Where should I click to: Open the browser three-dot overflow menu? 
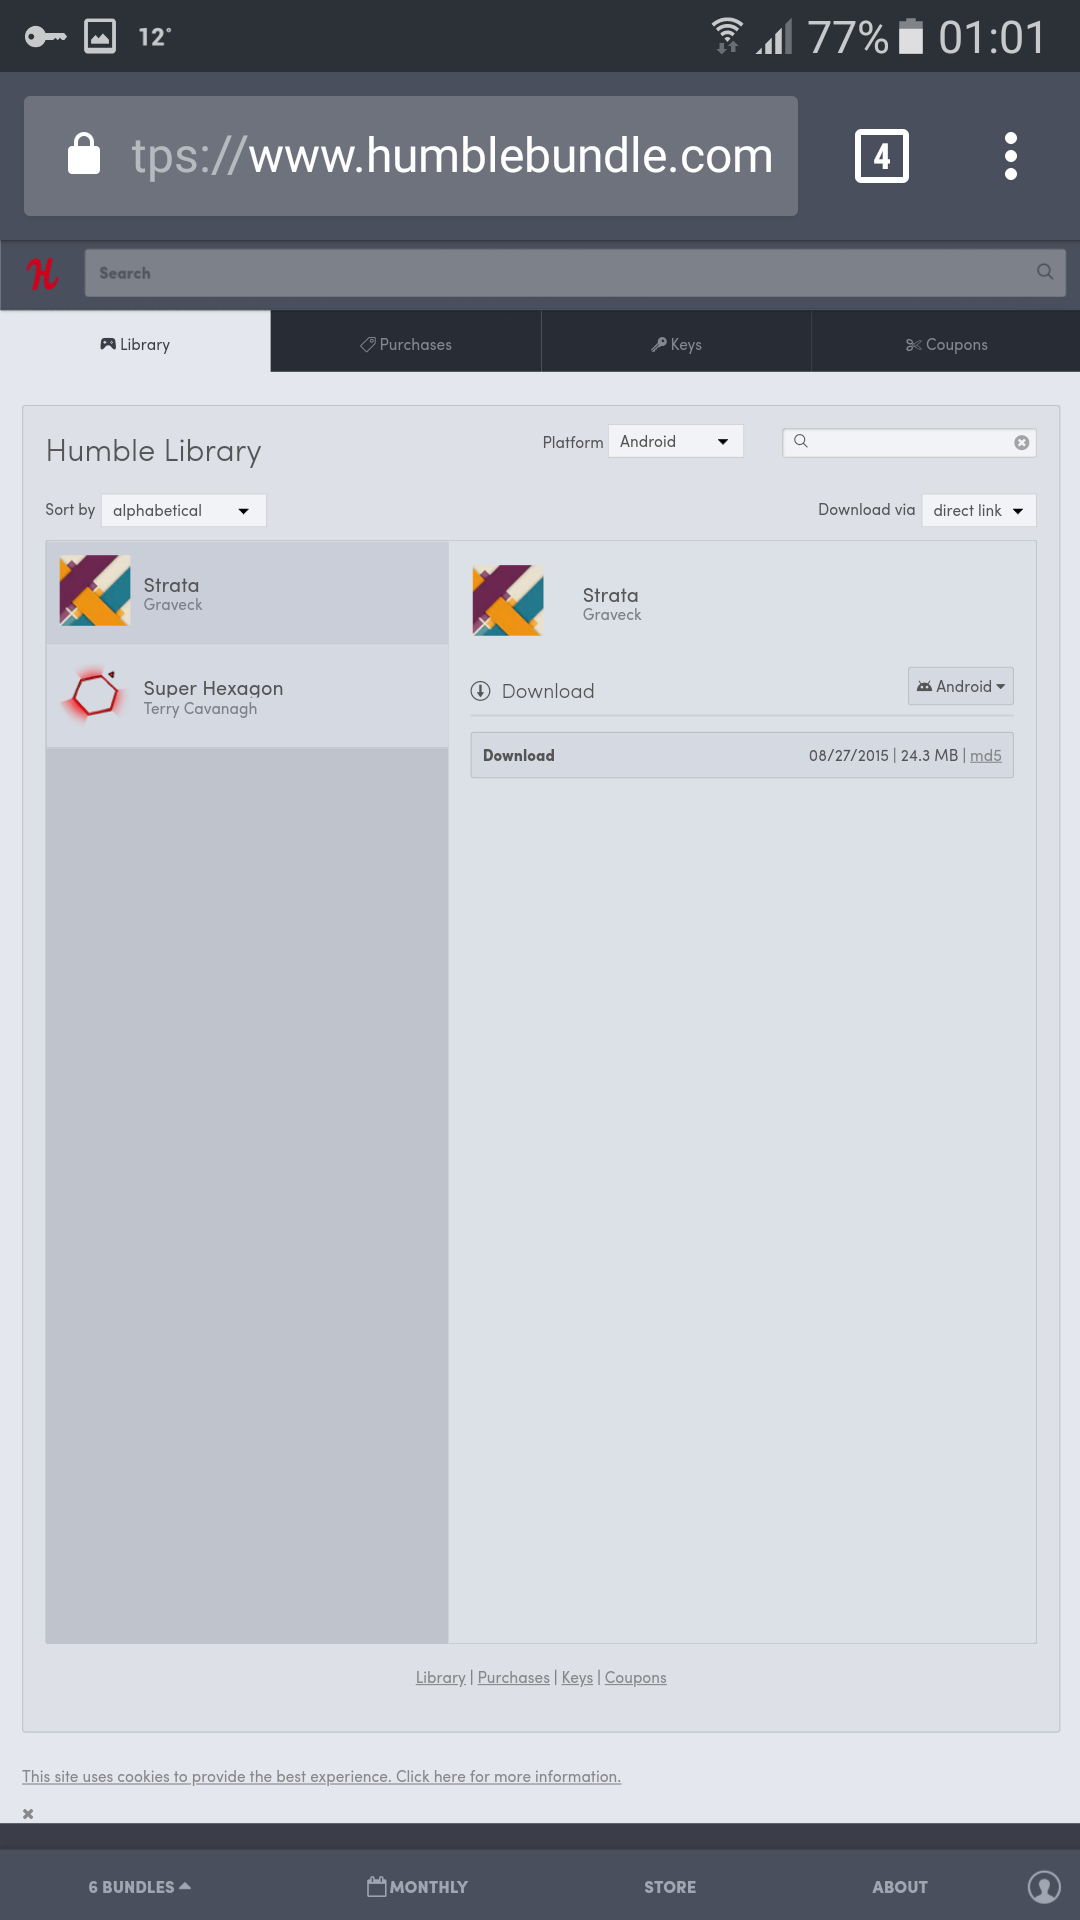tap(1010, 156)
